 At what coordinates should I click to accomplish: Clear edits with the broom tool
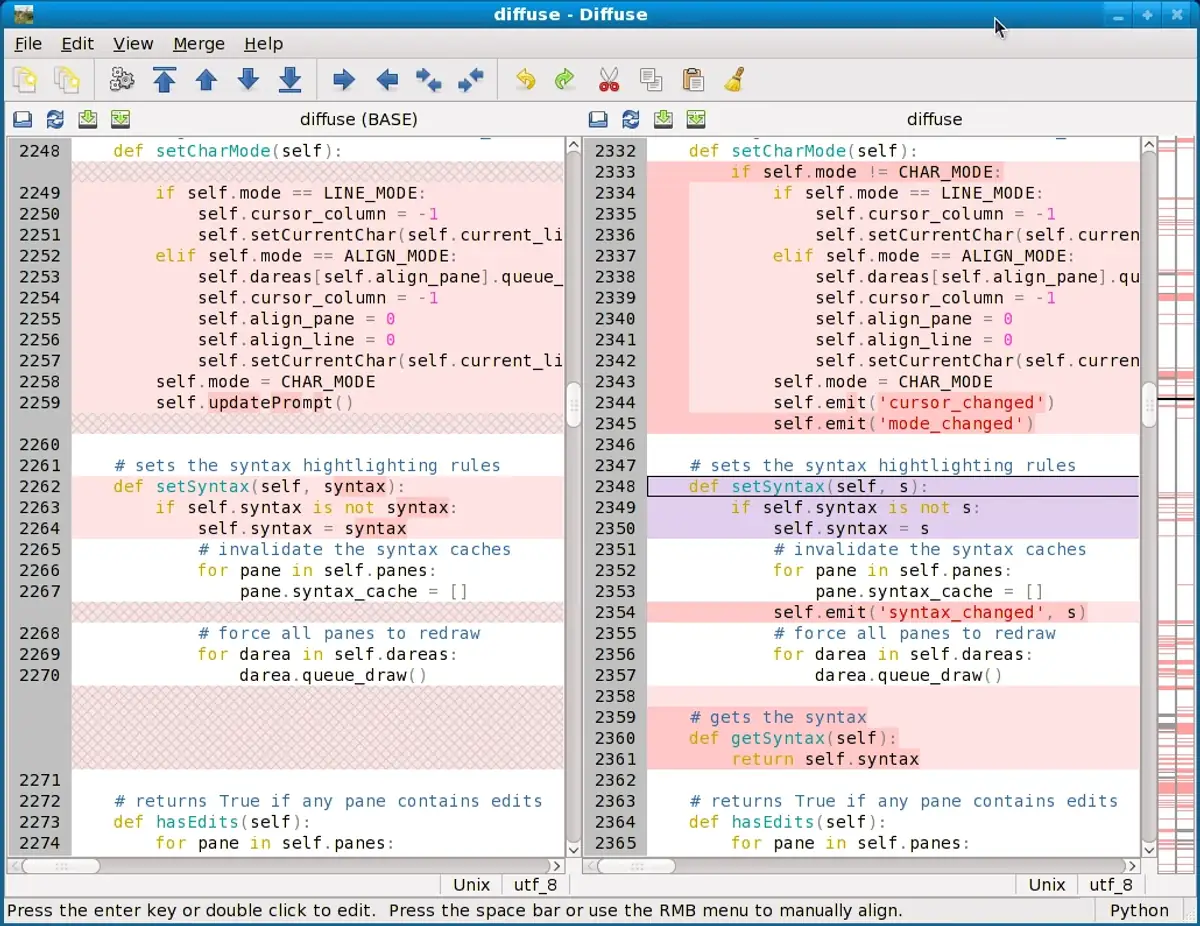coord(735,79)
